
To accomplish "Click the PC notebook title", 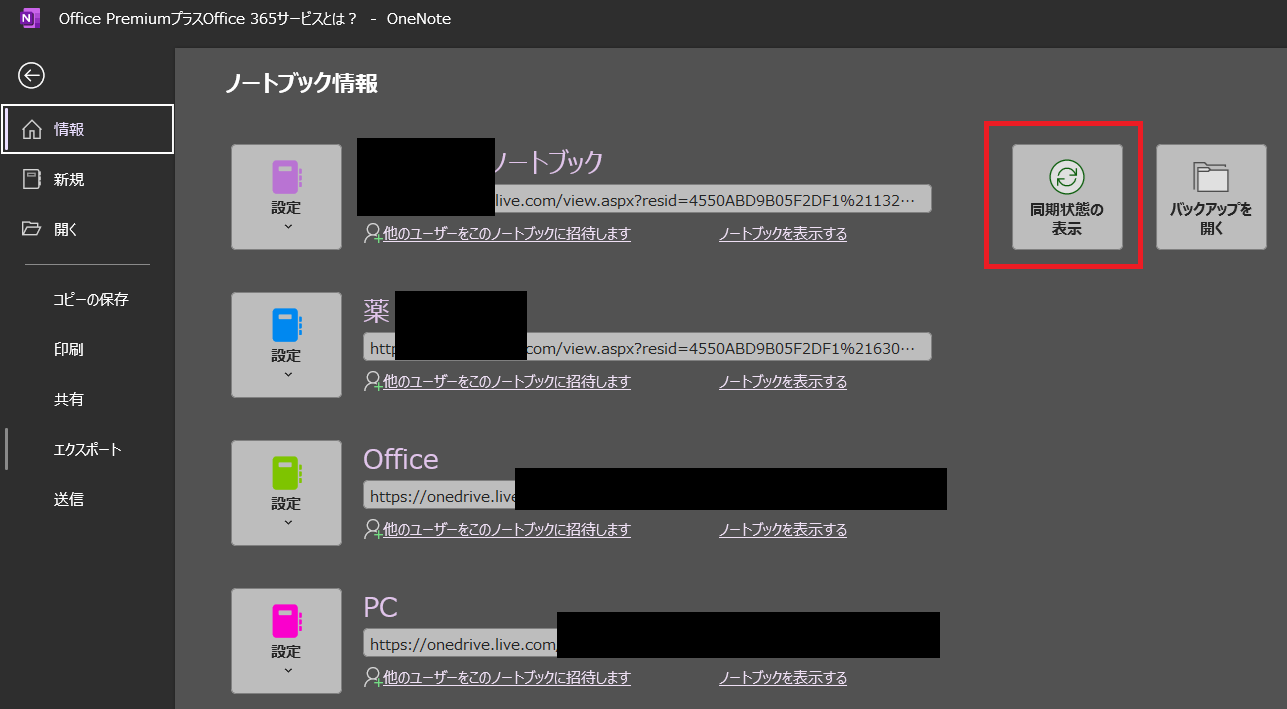I will [x=380, y=607].
